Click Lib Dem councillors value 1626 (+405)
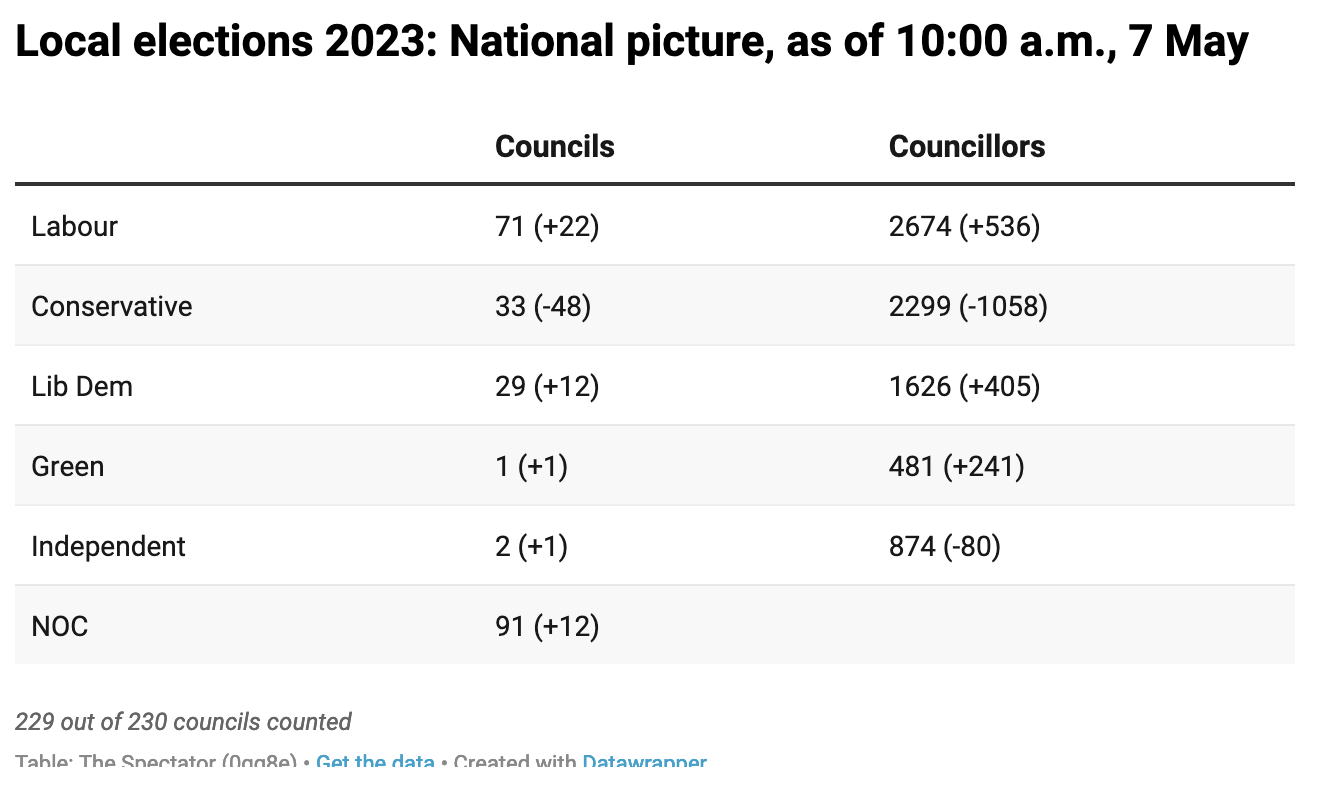Viewport: 1322px width, 804px height. pyautogui.click(x=965, y=386)
